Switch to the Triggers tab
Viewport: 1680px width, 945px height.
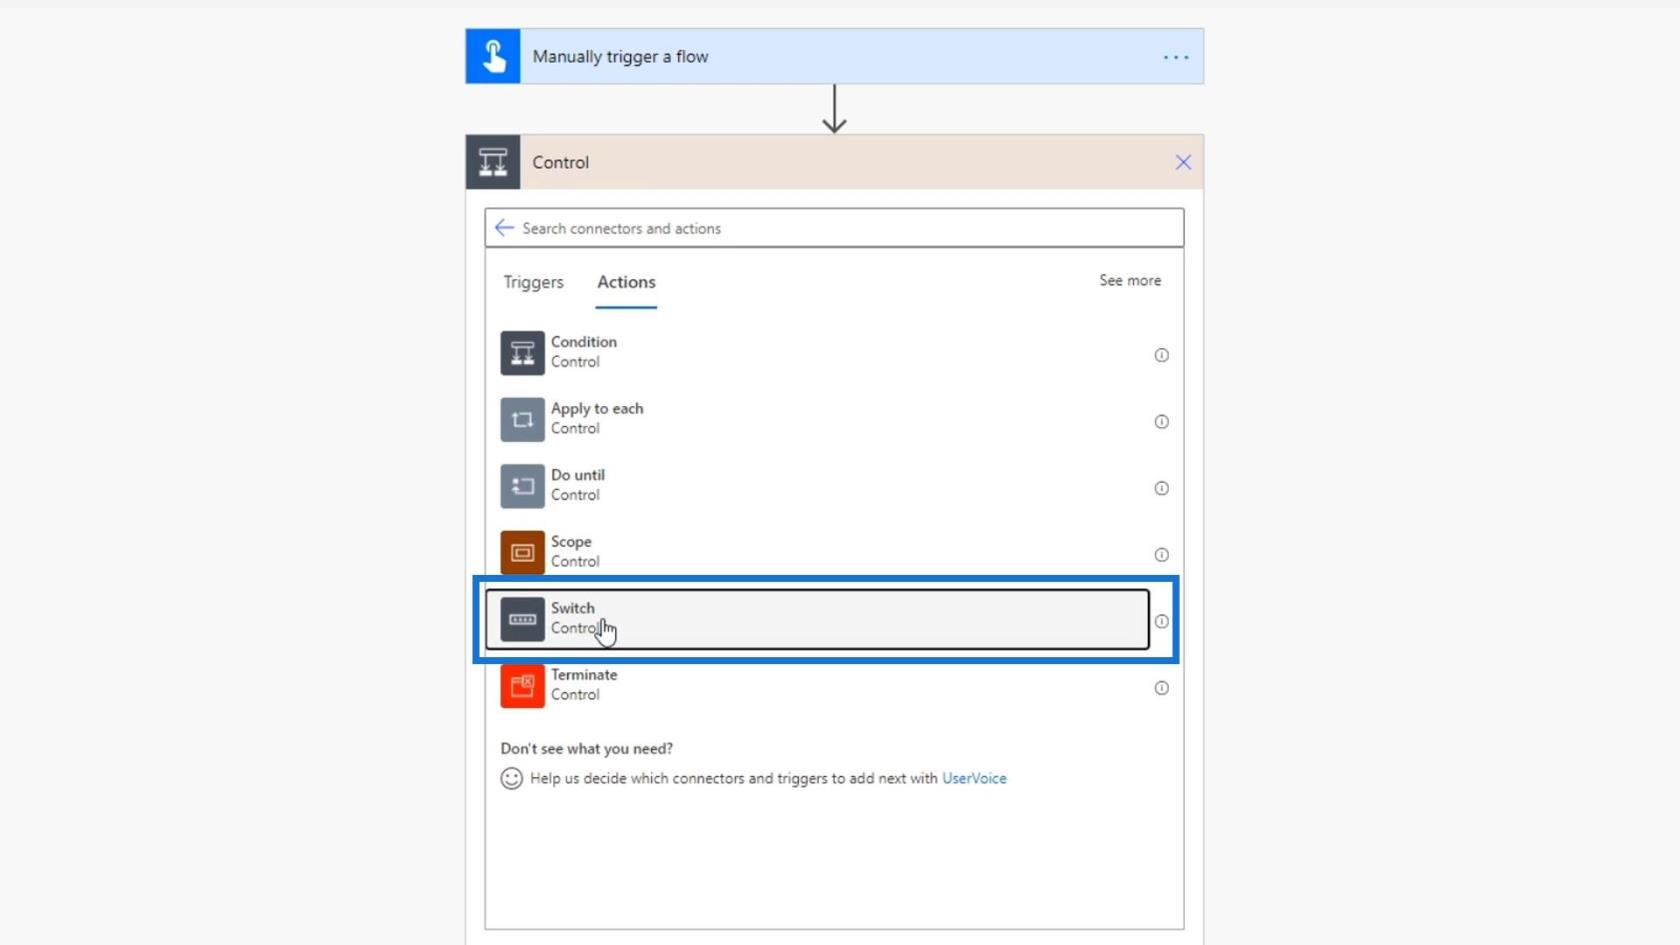(x=533, y=282)
